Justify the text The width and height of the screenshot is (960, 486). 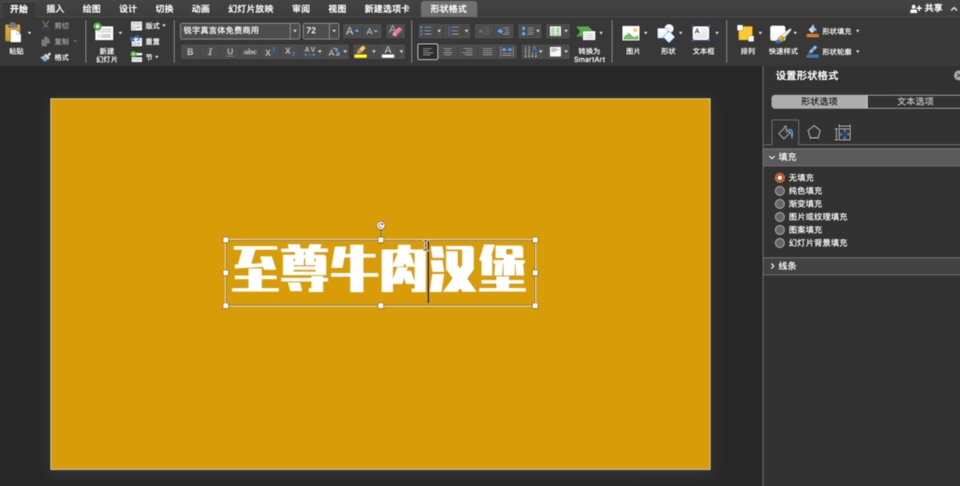tap(487, 52)
